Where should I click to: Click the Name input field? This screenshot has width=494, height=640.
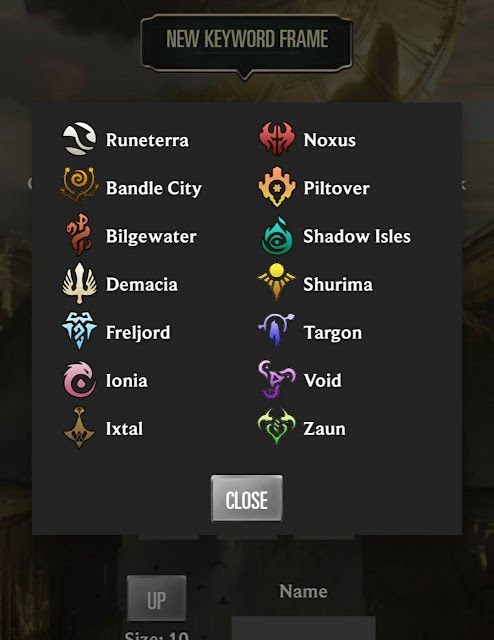[x=303, y=628]
